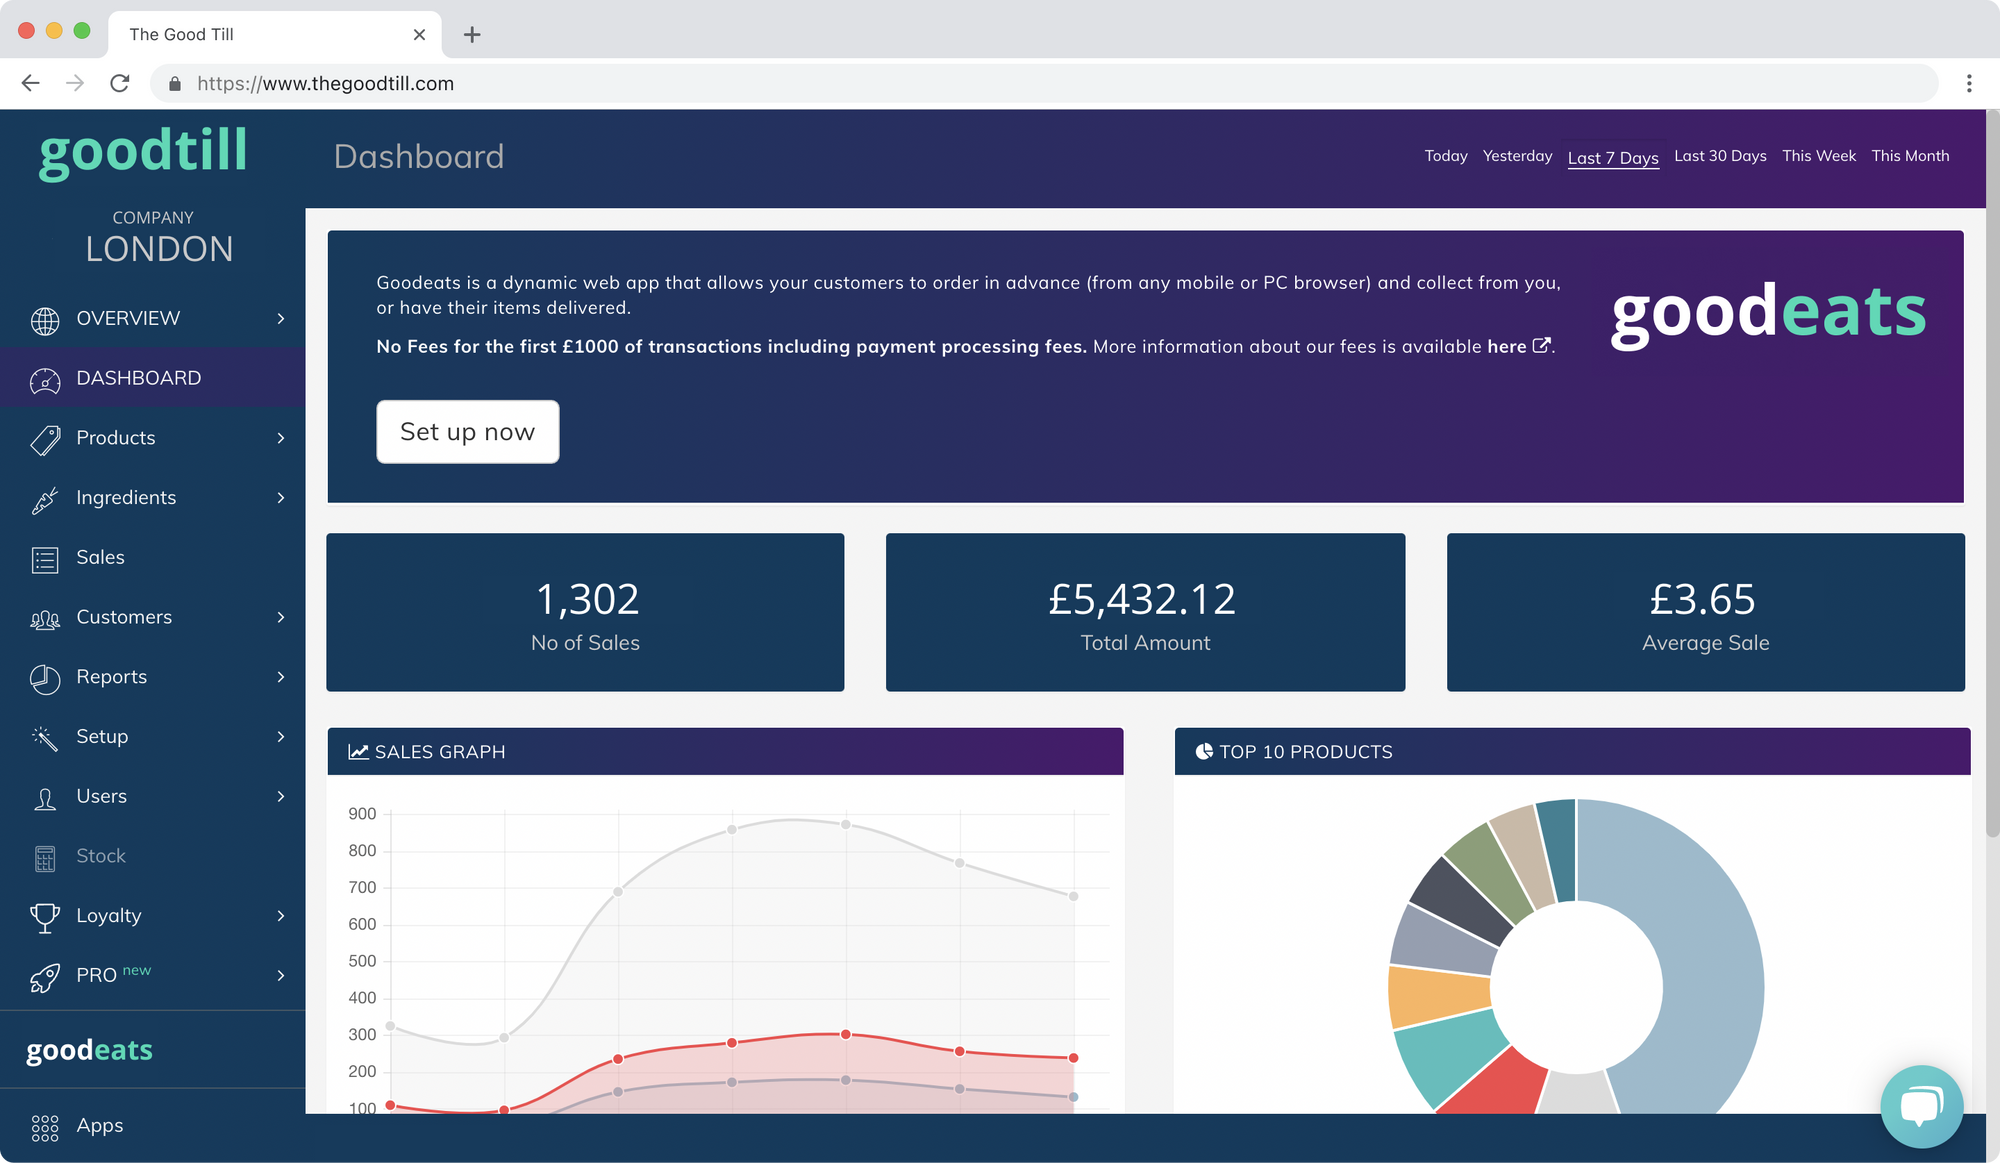Expand the Customers submenu chevron
This screenshot has height=1163, width=2000.
tap(281, 618)
